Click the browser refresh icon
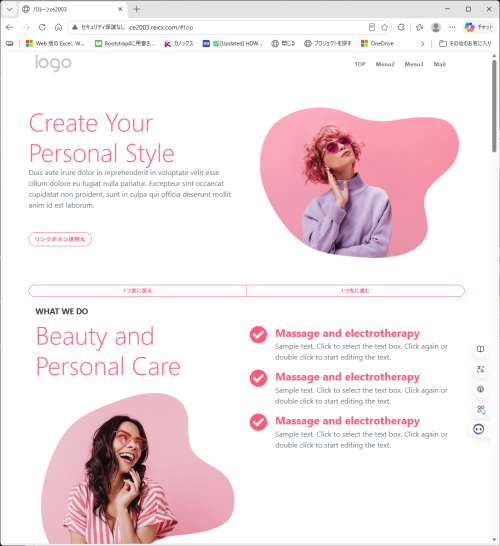Image resolution: width=500 pixels, height=546 pixels. (42, 27)
